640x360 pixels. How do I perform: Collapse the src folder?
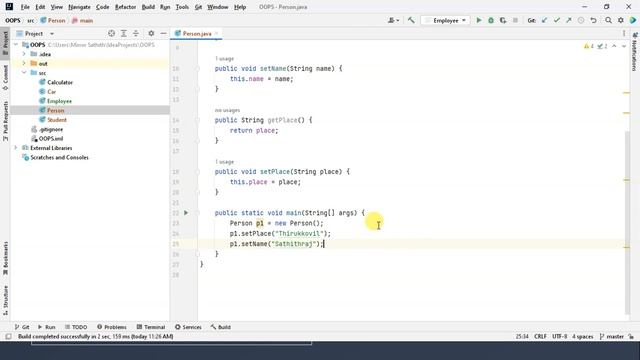point(24,73)
